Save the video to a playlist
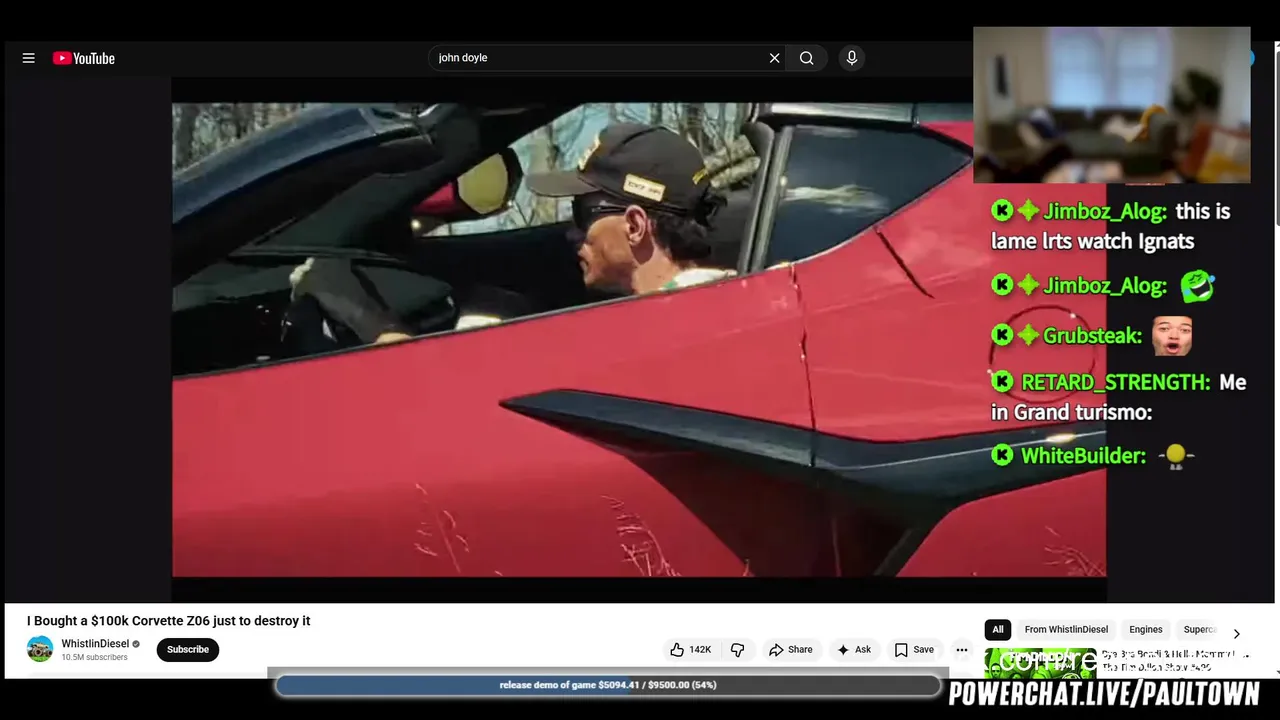Screen dimensions: 1280x720 point(914,650)
